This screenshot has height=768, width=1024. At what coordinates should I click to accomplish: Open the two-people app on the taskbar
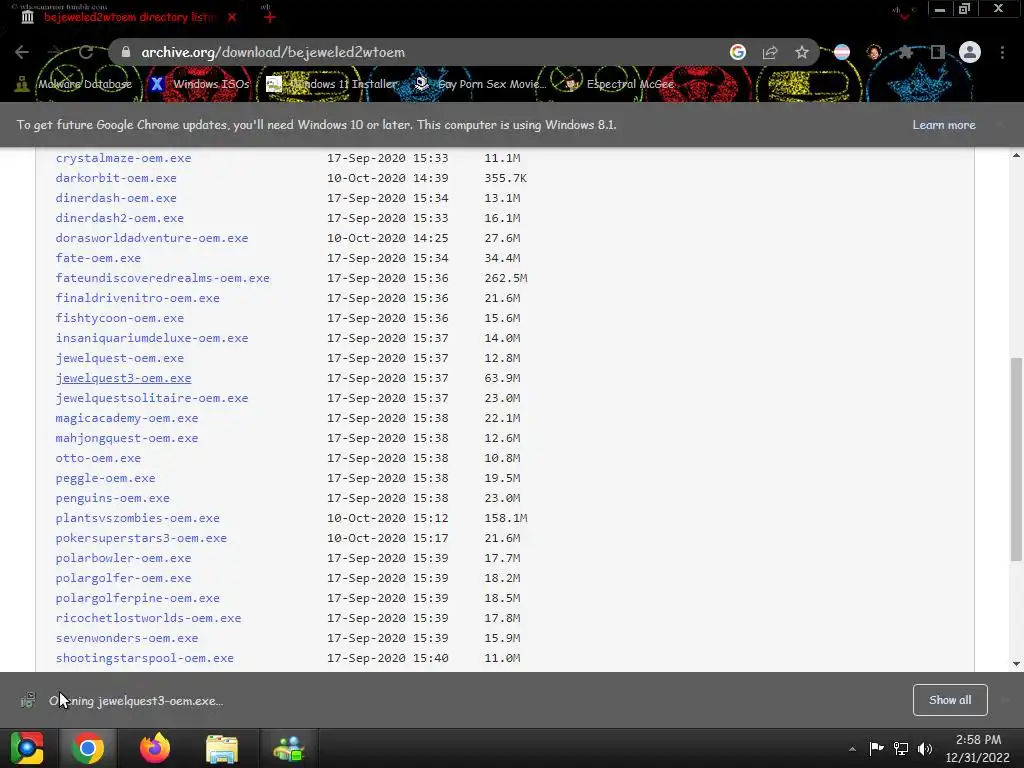click(289, 748)
